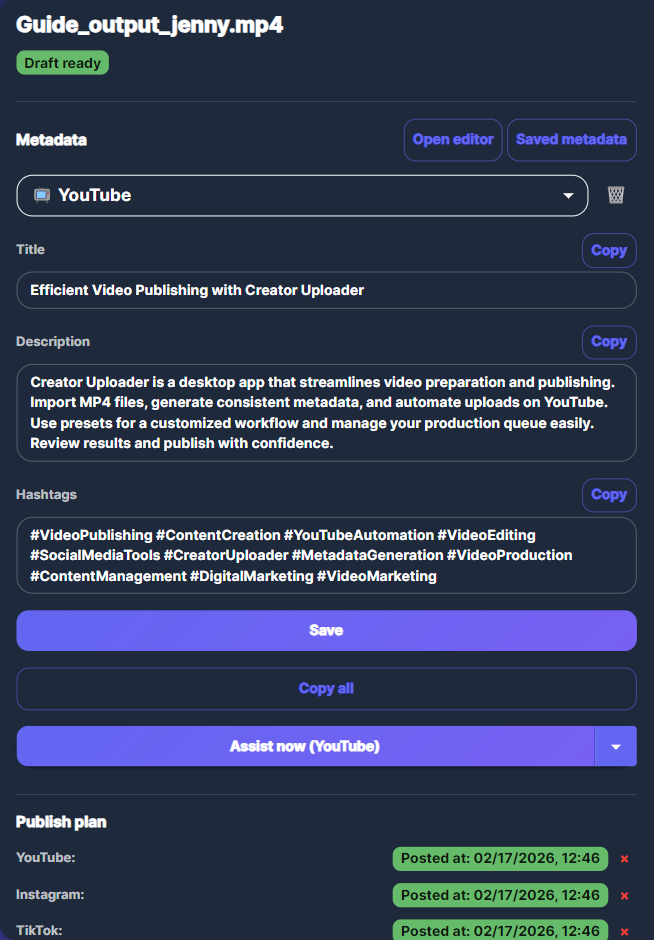This screenshot has width=654, height=940.
Task: Click the trash can delete icon
Action: point(616,195)
